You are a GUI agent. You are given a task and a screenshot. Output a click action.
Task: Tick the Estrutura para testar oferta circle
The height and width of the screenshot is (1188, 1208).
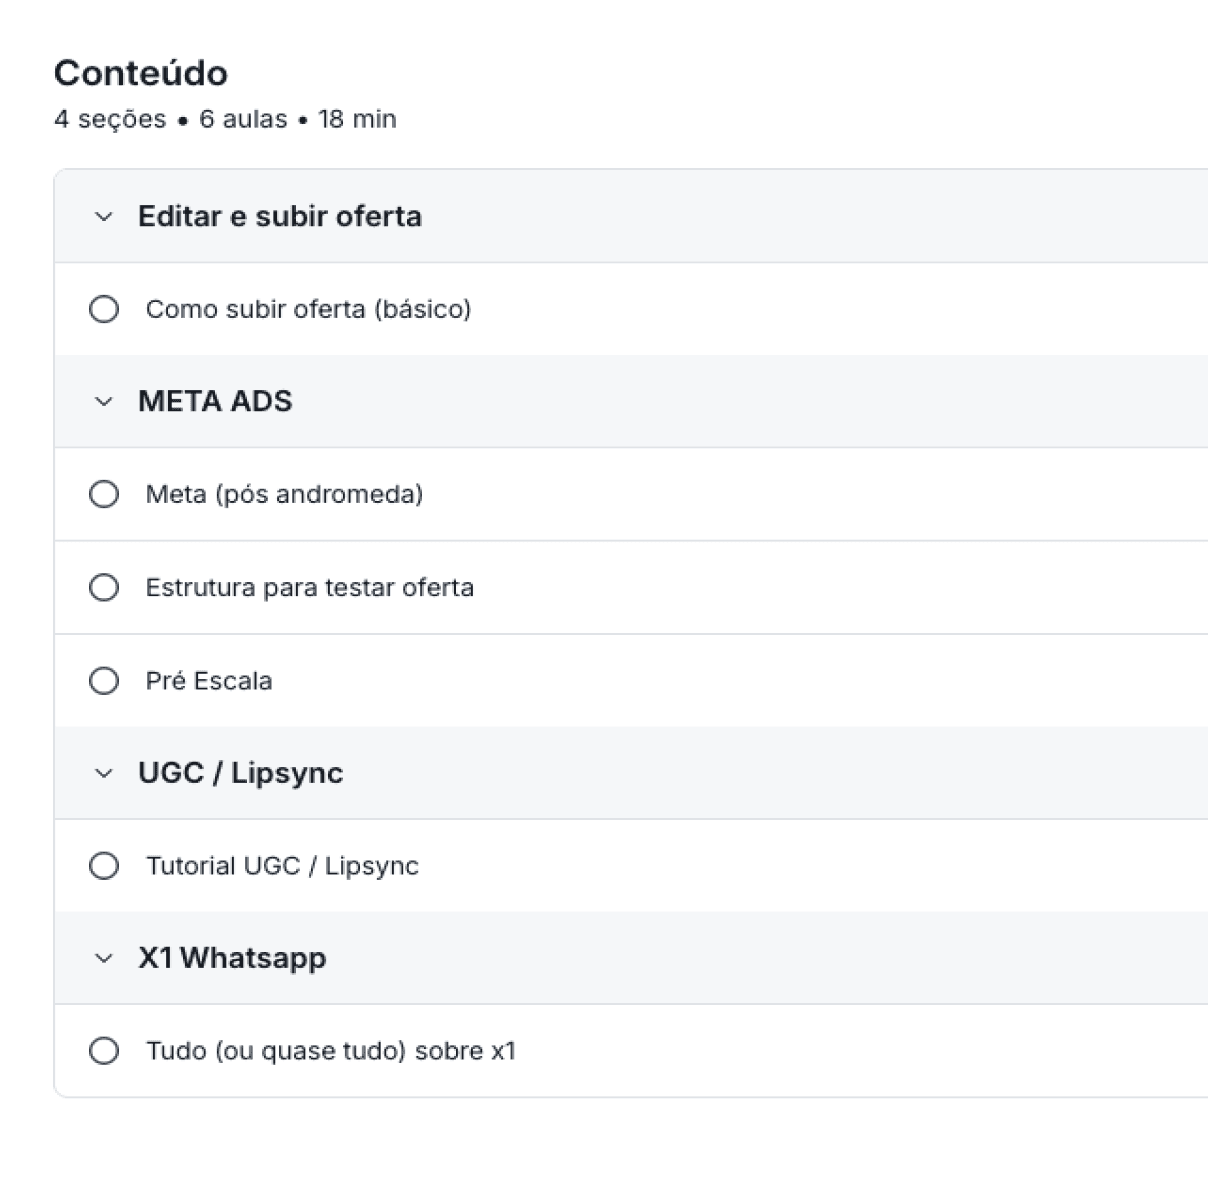104,587
